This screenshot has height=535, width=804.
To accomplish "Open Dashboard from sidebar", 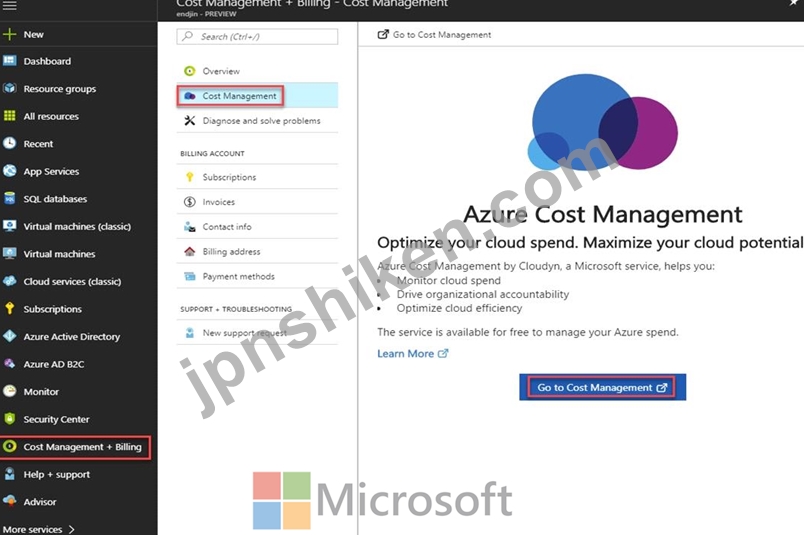I will pyautogui.click(x=47, y=61).
